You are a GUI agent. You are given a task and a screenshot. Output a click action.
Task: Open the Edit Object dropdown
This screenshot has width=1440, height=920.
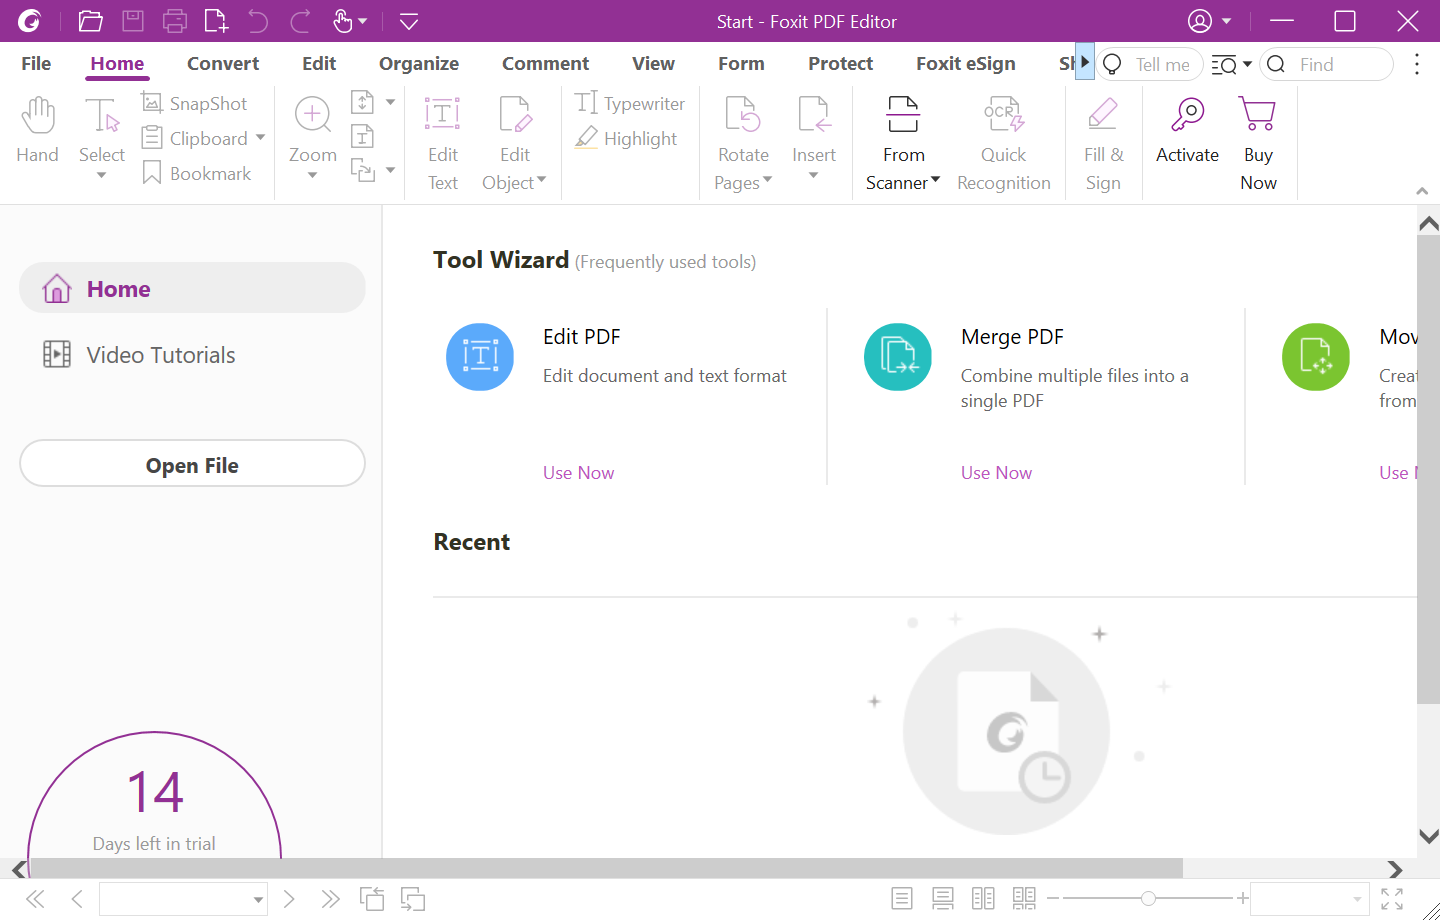click(542, 180)
